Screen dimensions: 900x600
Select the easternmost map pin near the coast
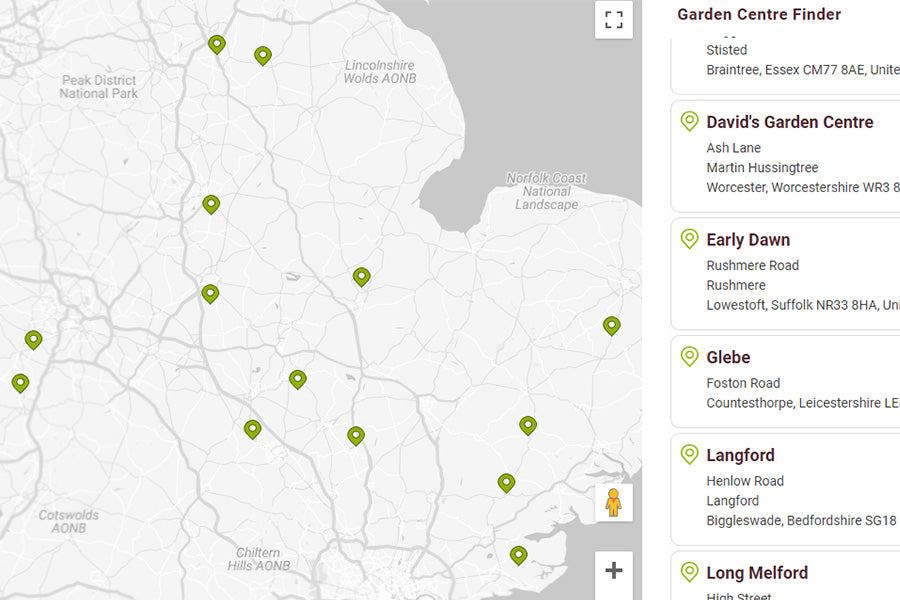click(611, 325)
